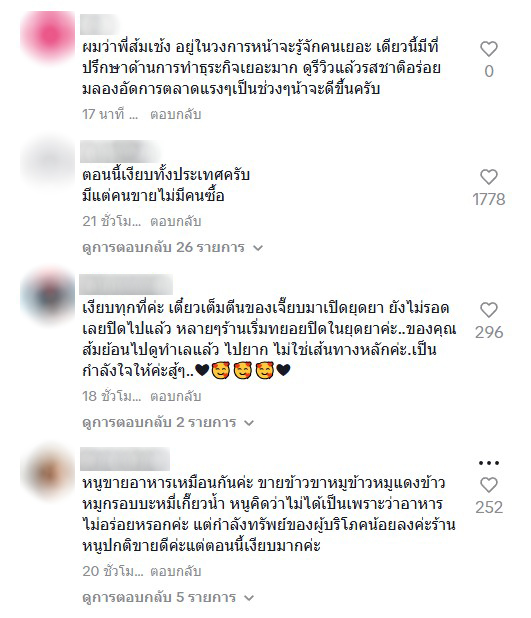
Task: Like the comment with 296 likes
Action: (489, 310)
